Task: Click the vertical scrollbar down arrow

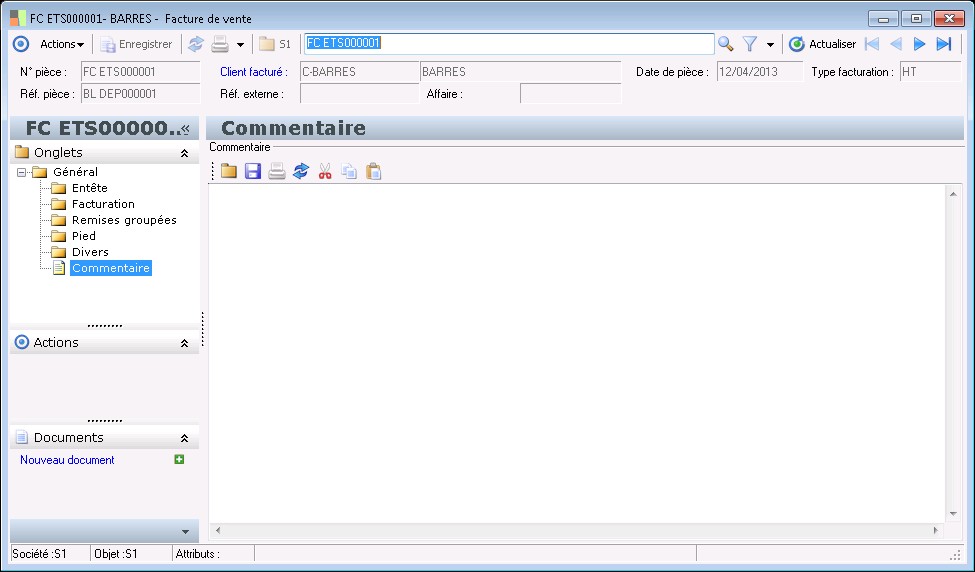Action: [x=953, y=514]
